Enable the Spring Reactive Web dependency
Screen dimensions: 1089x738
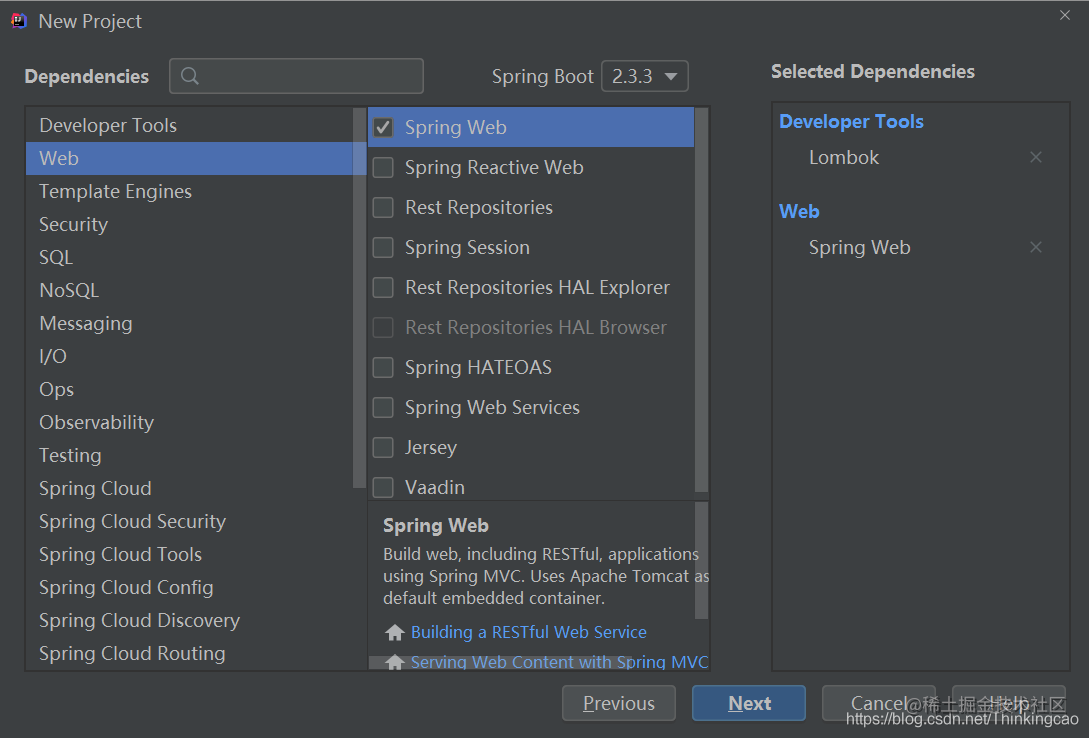(383, 167)
